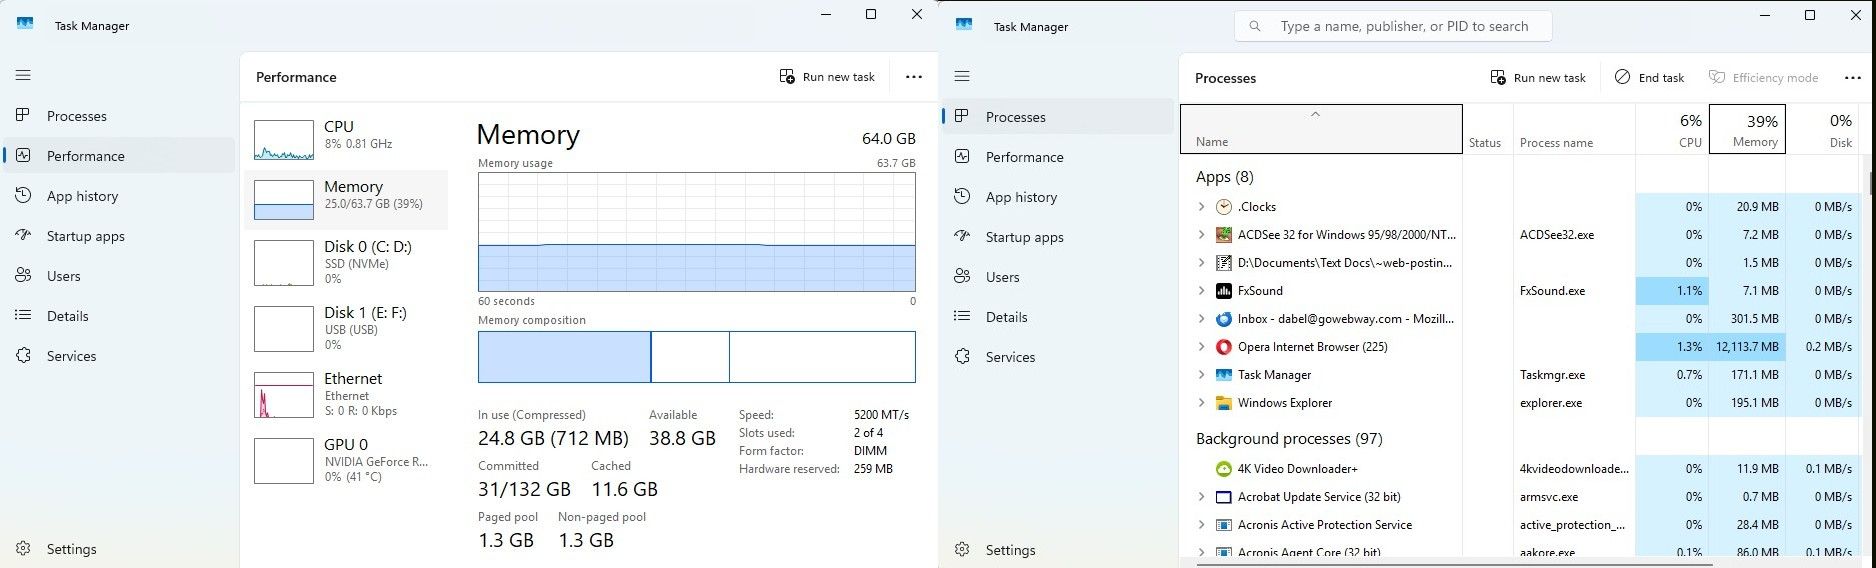
Task: Click the 4K Video Downloader+ icon
Action: tap(1223, 469)
